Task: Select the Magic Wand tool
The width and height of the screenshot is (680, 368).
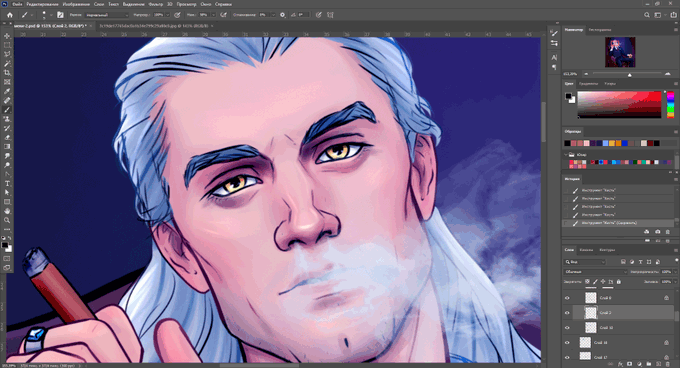Action: pos(7,64)
